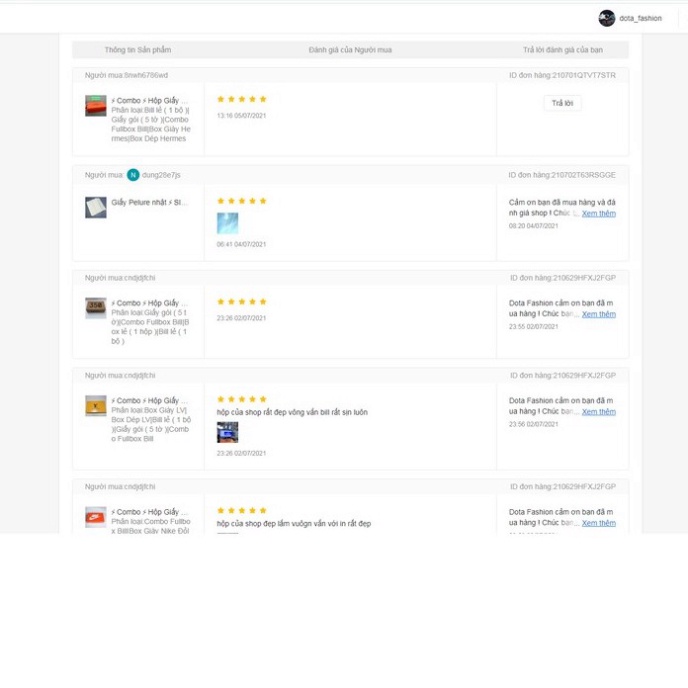Click the five-star rating dated 13:16 05/07/2021
The height and width of the screenshot is (688, 688).
tap(241, 100)
